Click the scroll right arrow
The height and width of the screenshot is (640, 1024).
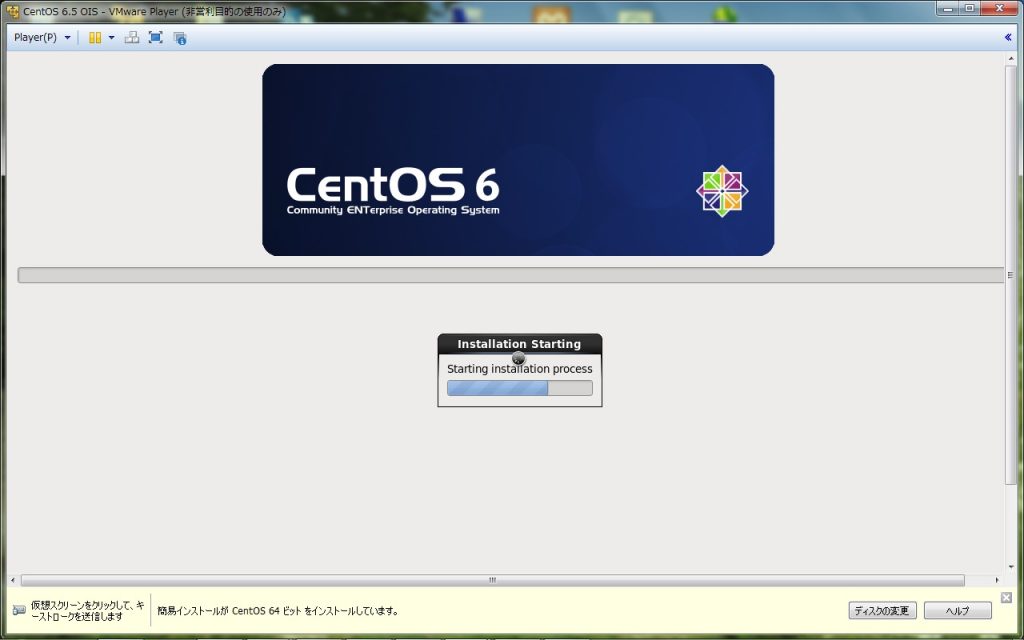[x=997, y=580]
